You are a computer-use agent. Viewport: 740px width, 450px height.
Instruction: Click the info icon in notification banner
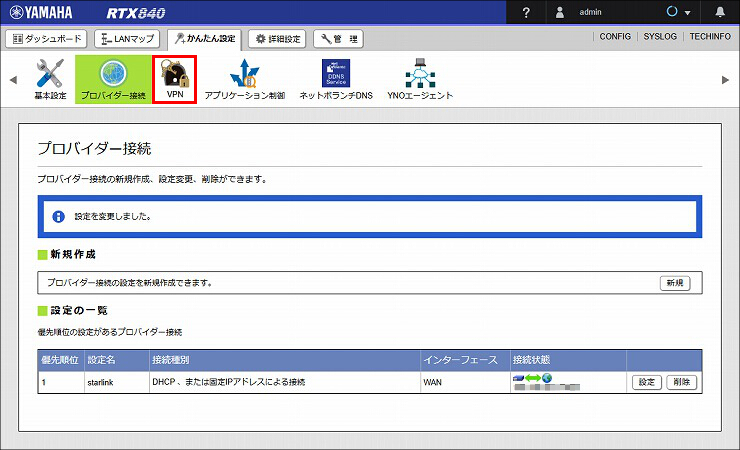click(x=59, y=217)
